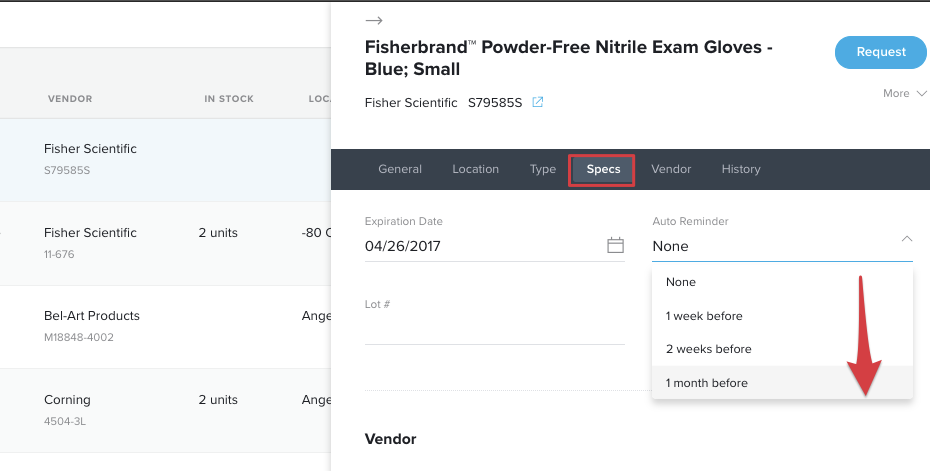Select the Specs tab
Screen dimensions: 930x471
(x=603, y=170)
